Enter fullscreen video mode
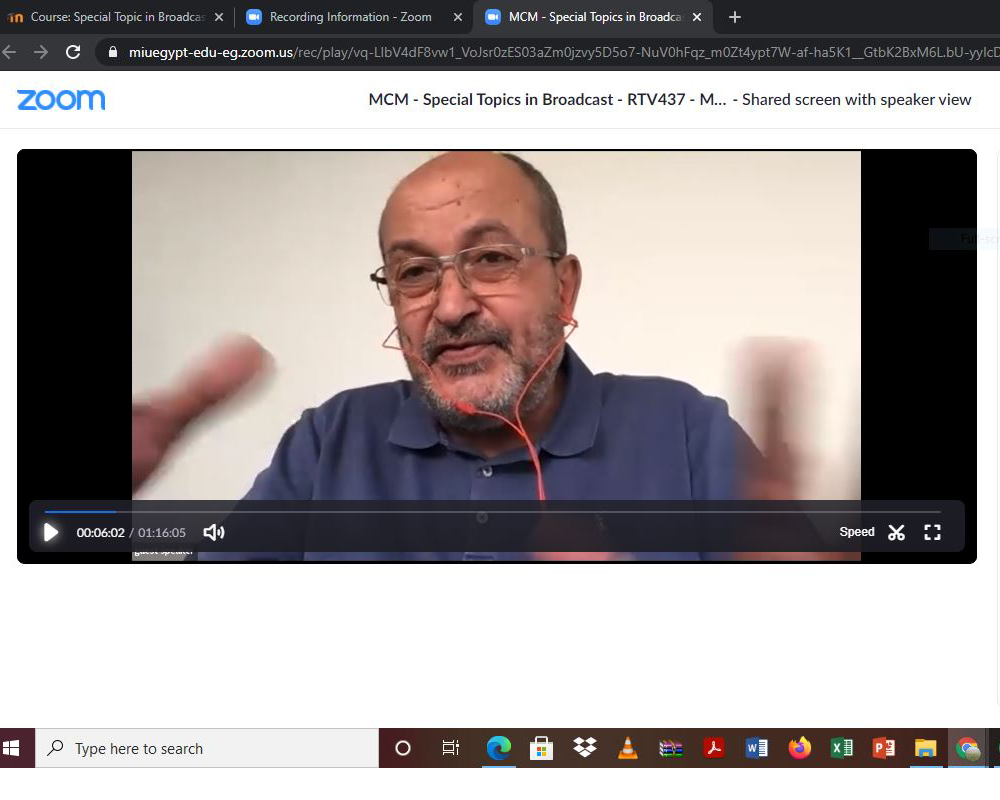Viewport: 1000px width, 800px height. (932, 532)
